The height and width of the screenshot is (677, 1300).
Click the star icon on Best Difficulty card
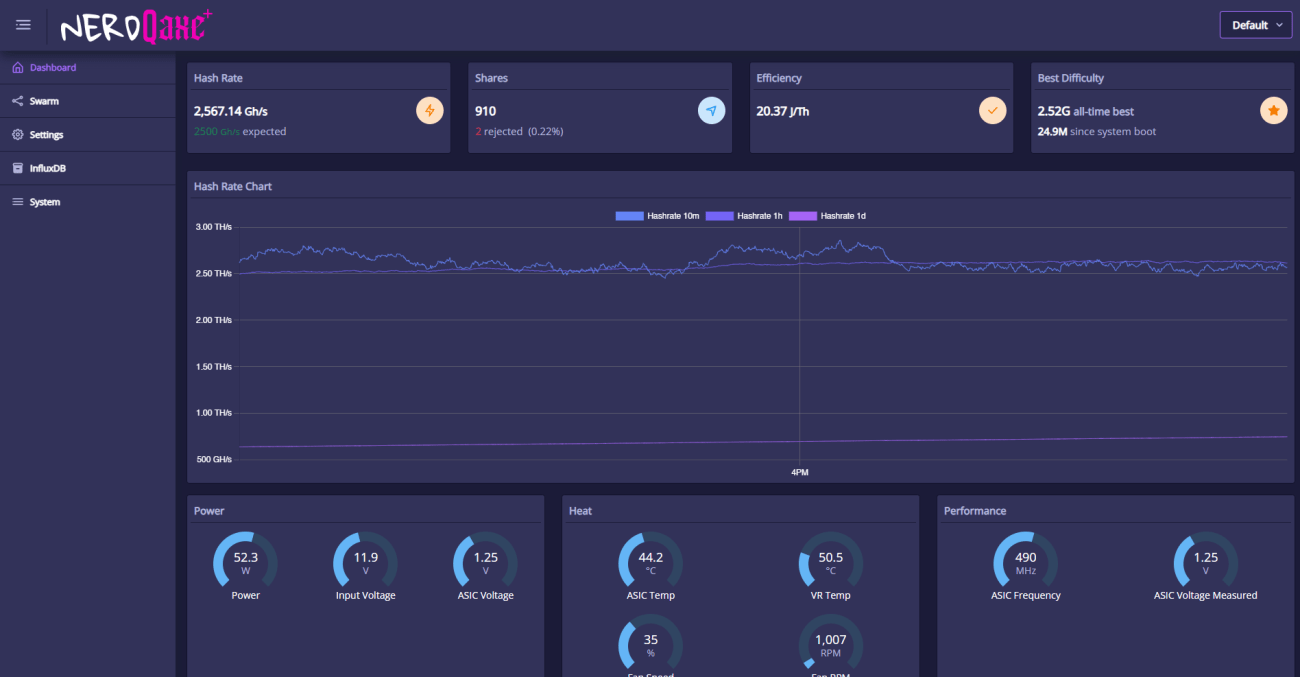click(x=1273, y=110)
